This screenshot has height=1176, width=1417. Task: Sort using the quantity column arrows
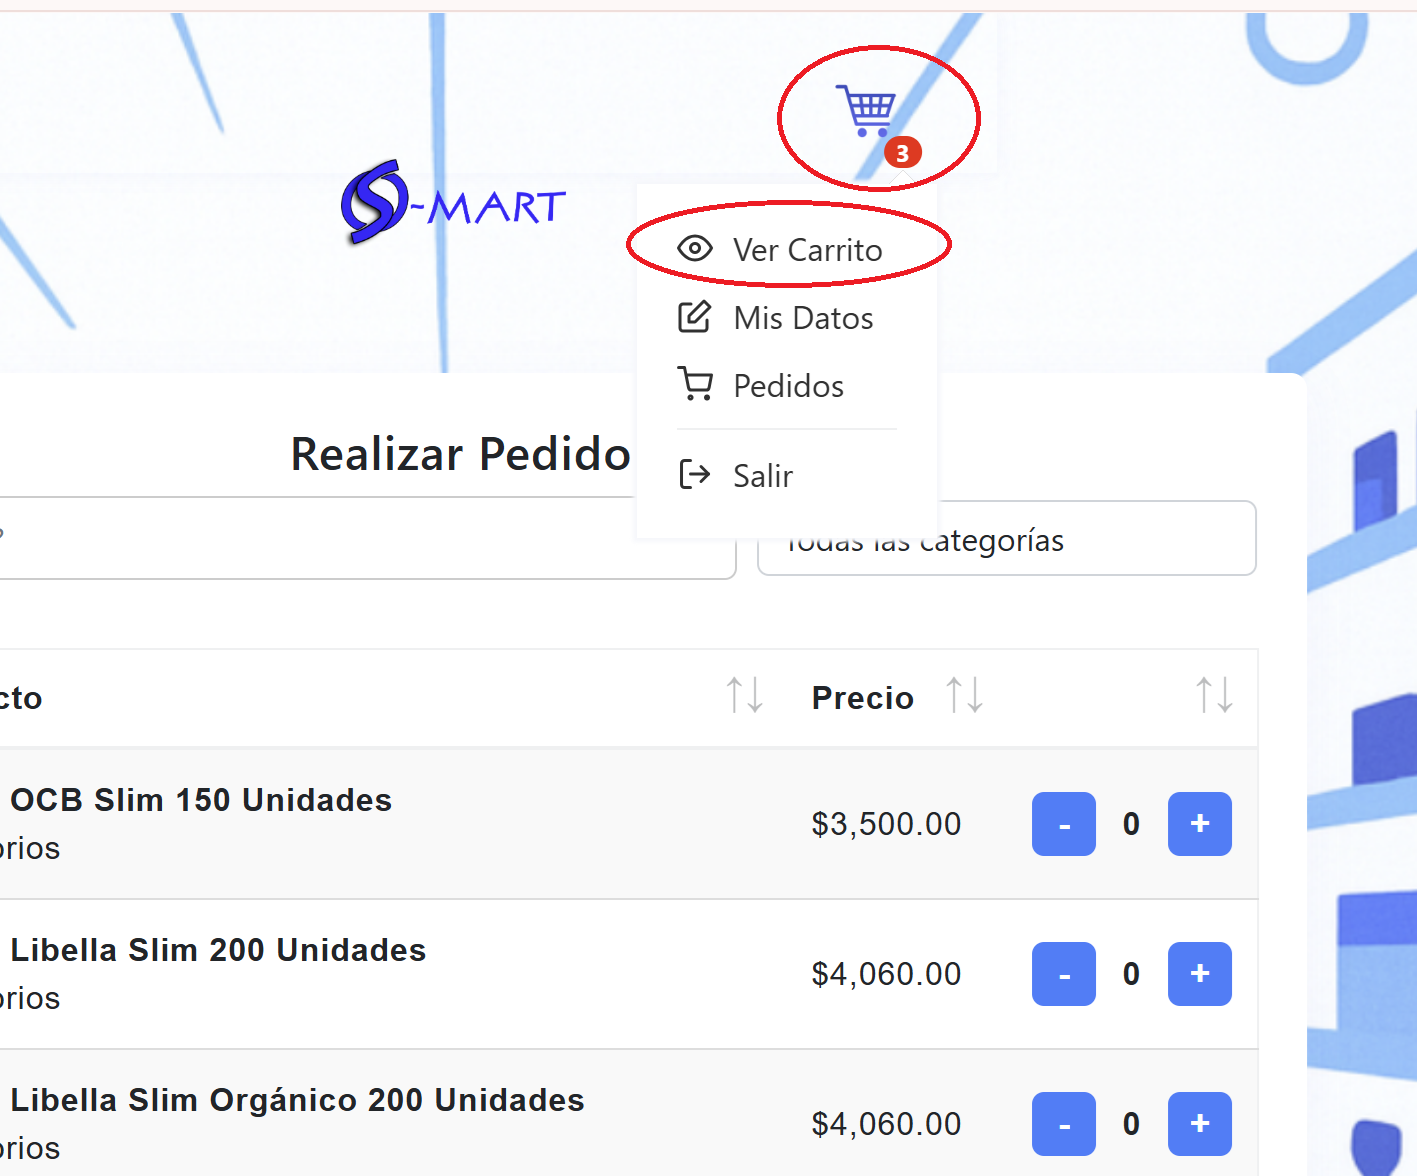[x=1215, y=694]
